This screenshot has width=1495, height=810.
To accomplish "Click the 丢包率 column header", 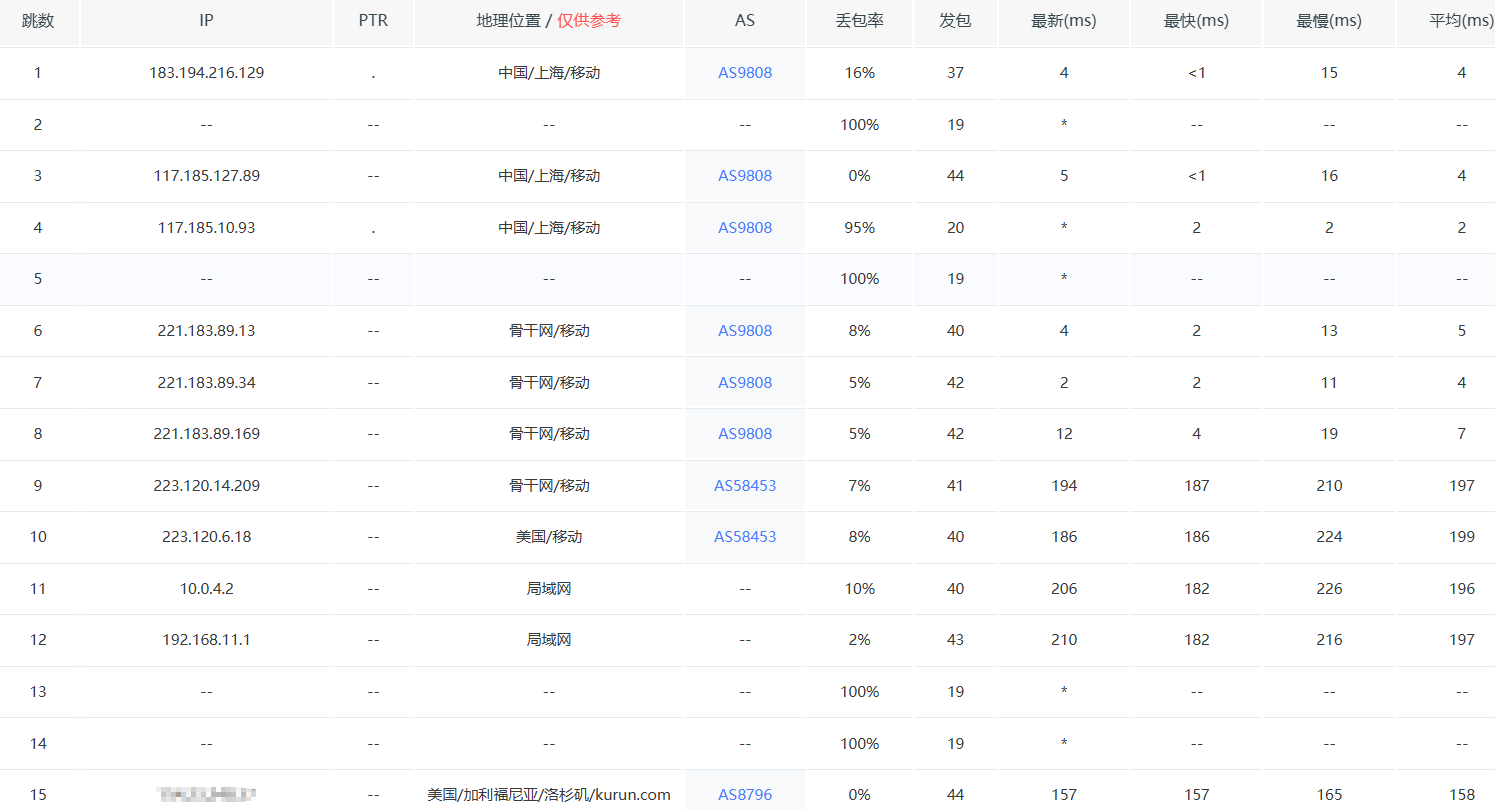I will point(860,21).
